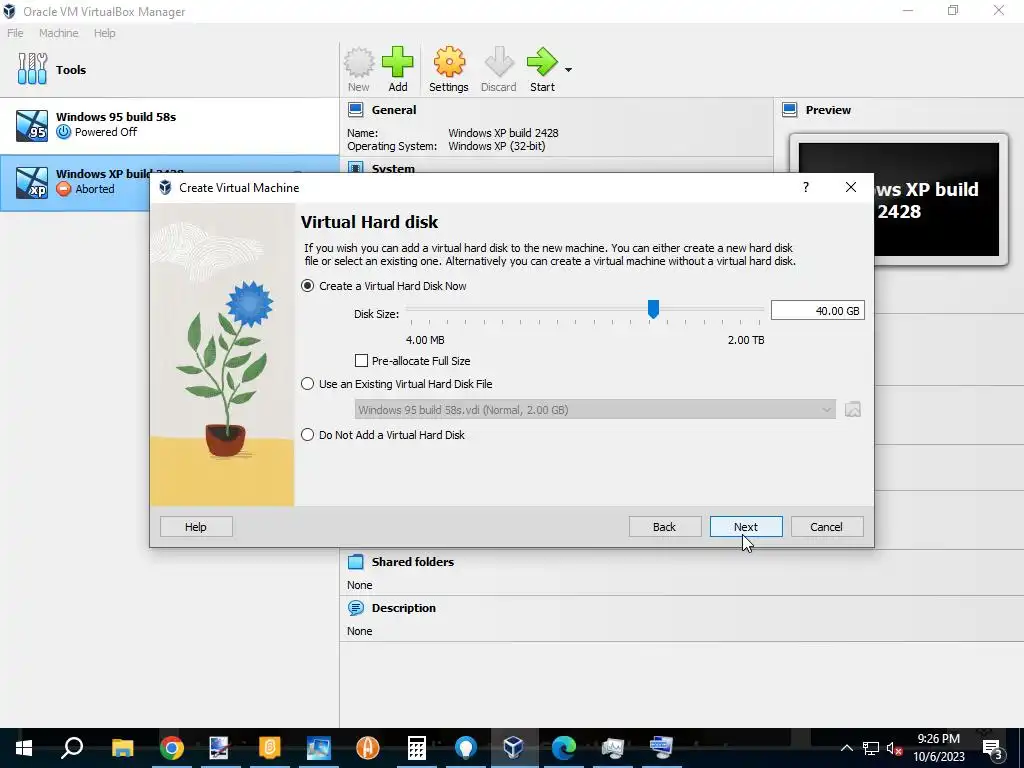Viewport: 1024px width, 768px height.
Task: Click the dialog Help button
Action: [196, 527]
